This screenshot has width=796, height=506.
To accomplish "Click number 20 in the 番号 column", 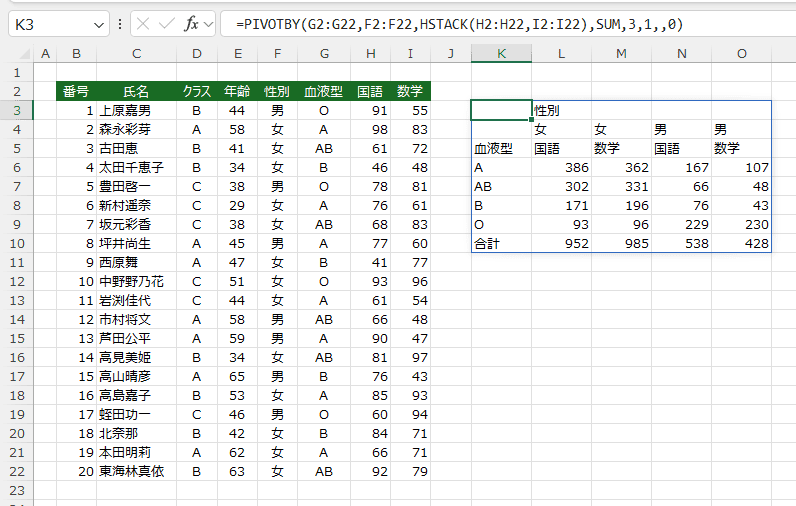I will 76,471.
